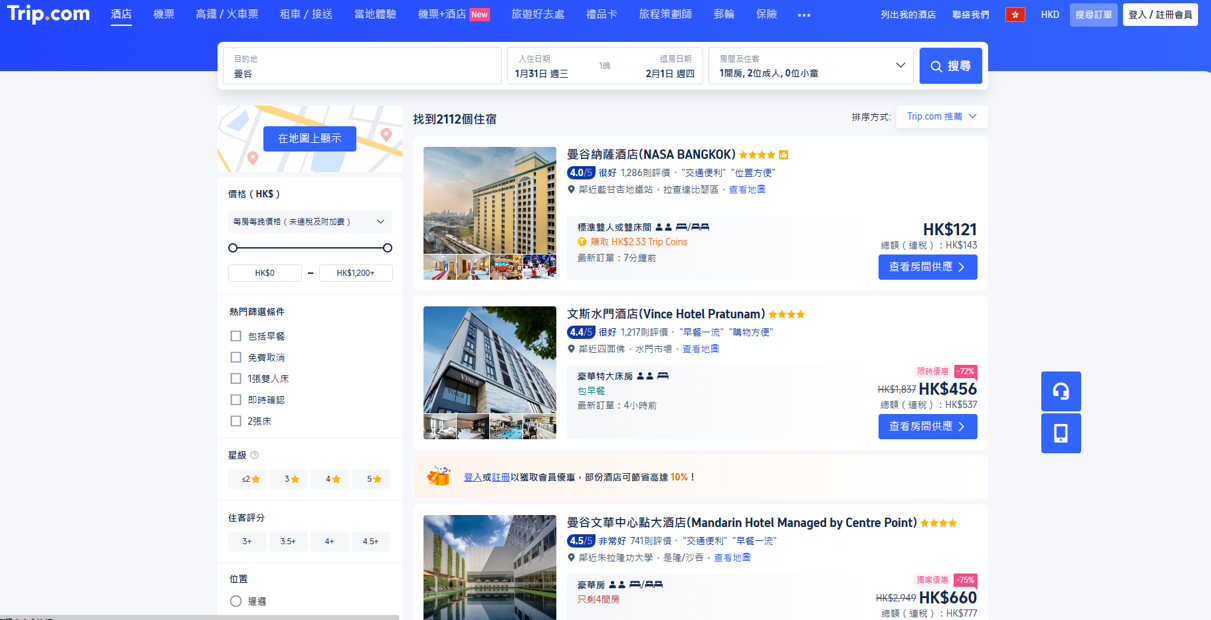
Task: Click the 目的地 destination input field
Action: pos(362,66)
